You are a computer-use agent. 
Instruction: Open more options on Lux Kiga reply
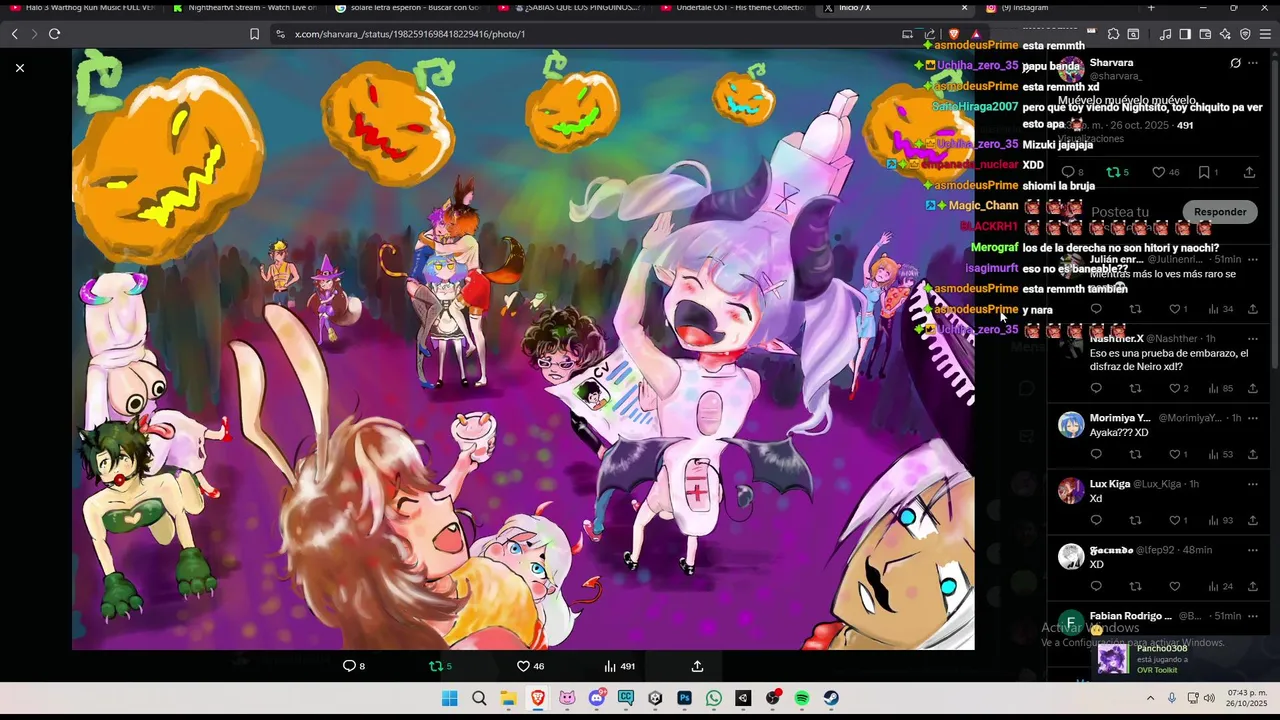pos(1252,484)
